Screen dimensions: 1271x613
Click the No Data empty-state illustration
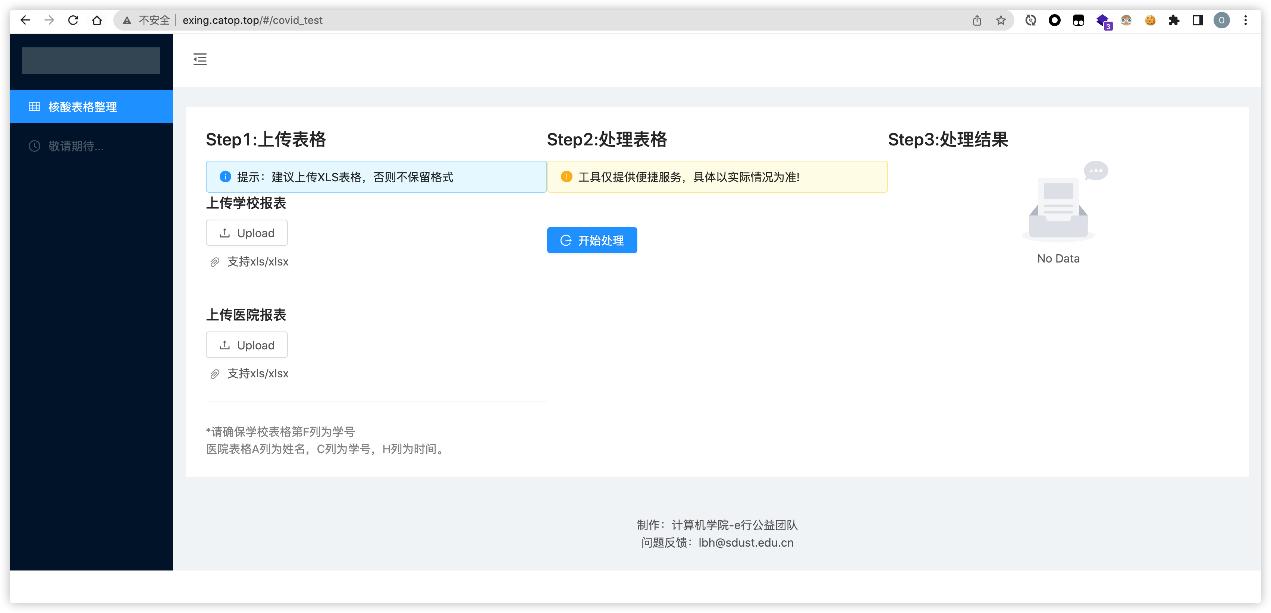[1059, 206]
